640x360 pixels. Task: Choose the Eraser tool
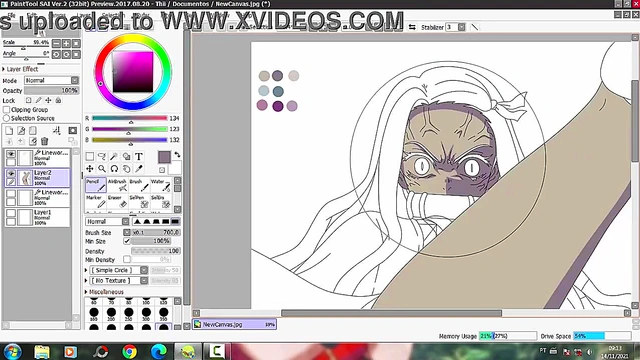point(117,201)
